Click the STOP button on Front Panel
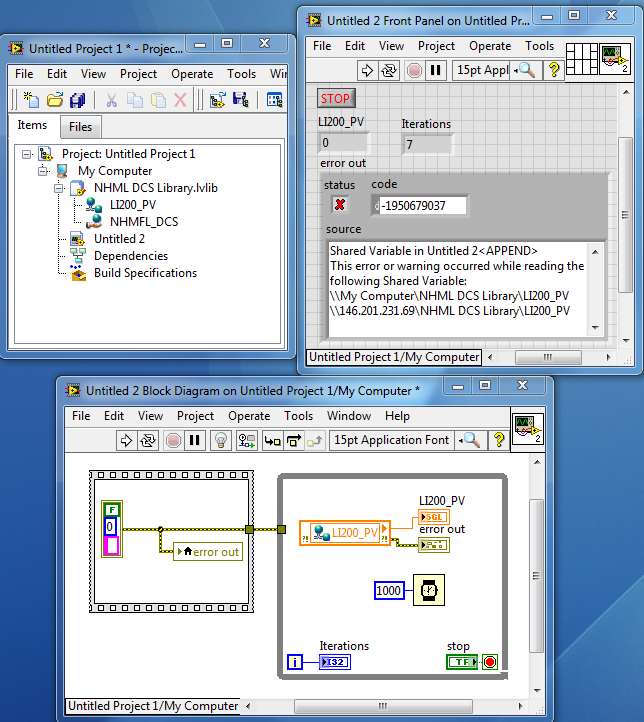Image resolution: width=644 pixels, height=722 pixels. 336,99
